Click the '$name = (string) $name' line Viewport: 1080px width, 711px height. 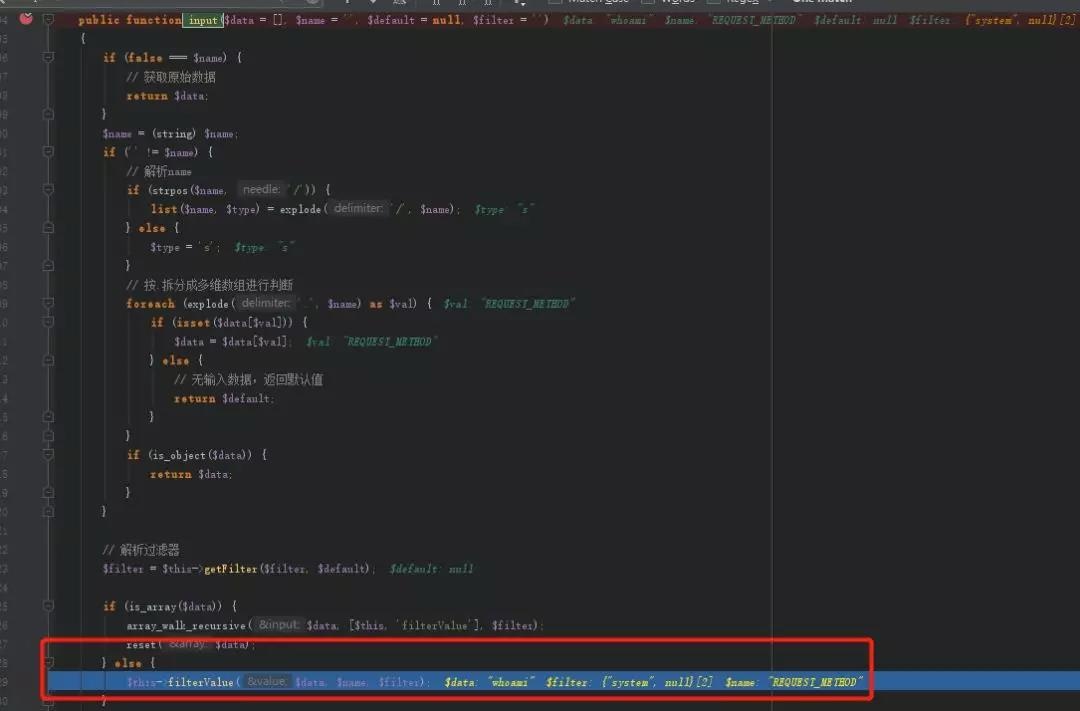pos(170,133)
